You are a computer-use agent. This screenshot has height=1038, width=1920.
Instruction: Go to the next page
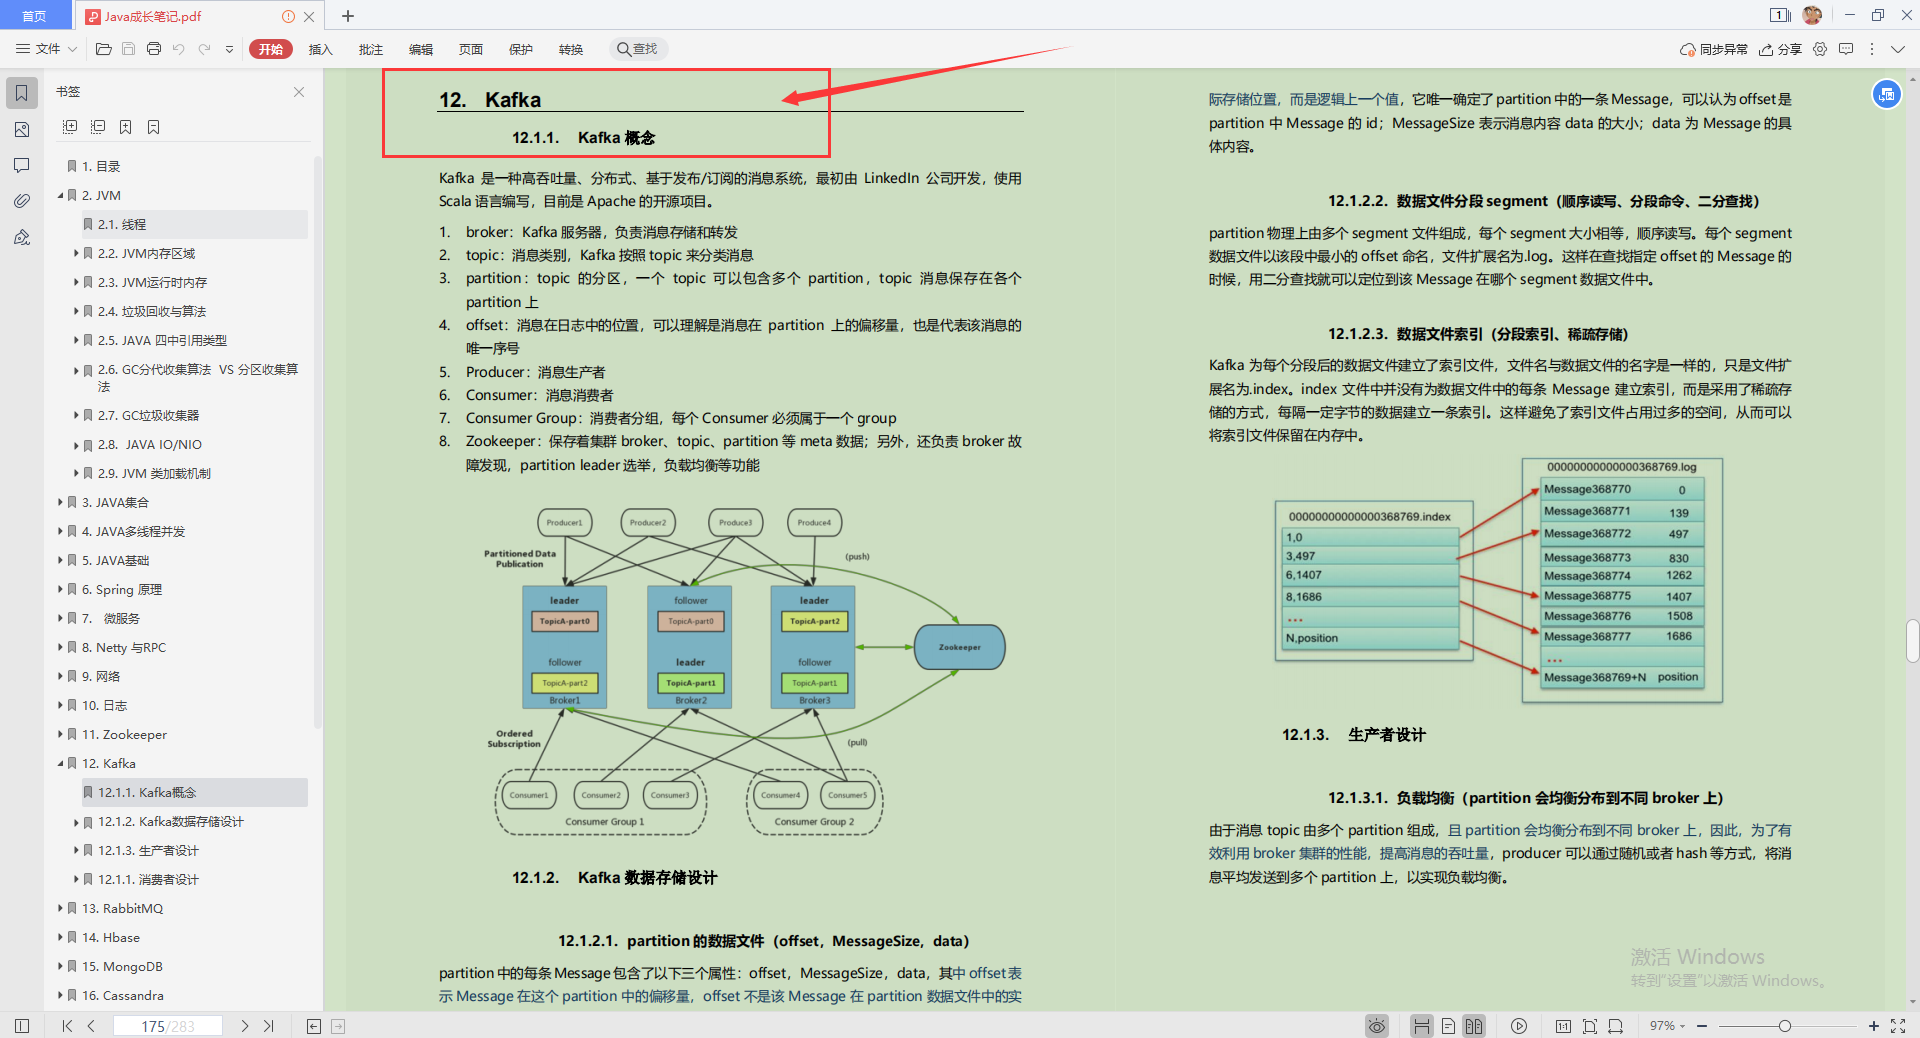(x=245, y=1026)
